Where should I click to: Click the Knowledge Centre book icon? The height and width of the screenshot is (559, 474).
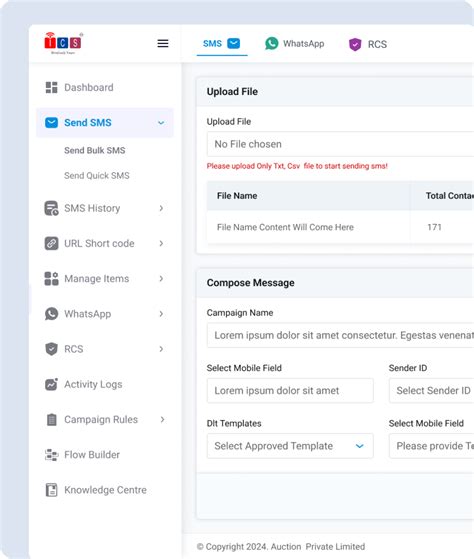pyautogui.click(x=51, y=490)
